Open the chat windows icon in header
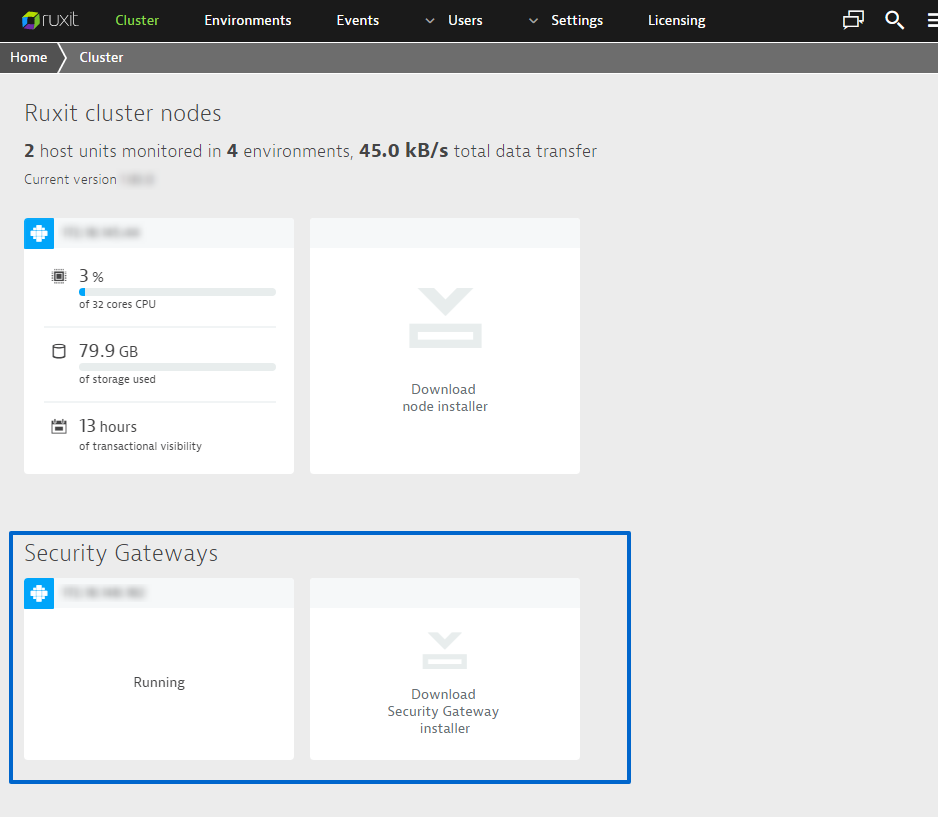This screenshot has height=817, width=938. pyautogui.click(x=853, y=20)
